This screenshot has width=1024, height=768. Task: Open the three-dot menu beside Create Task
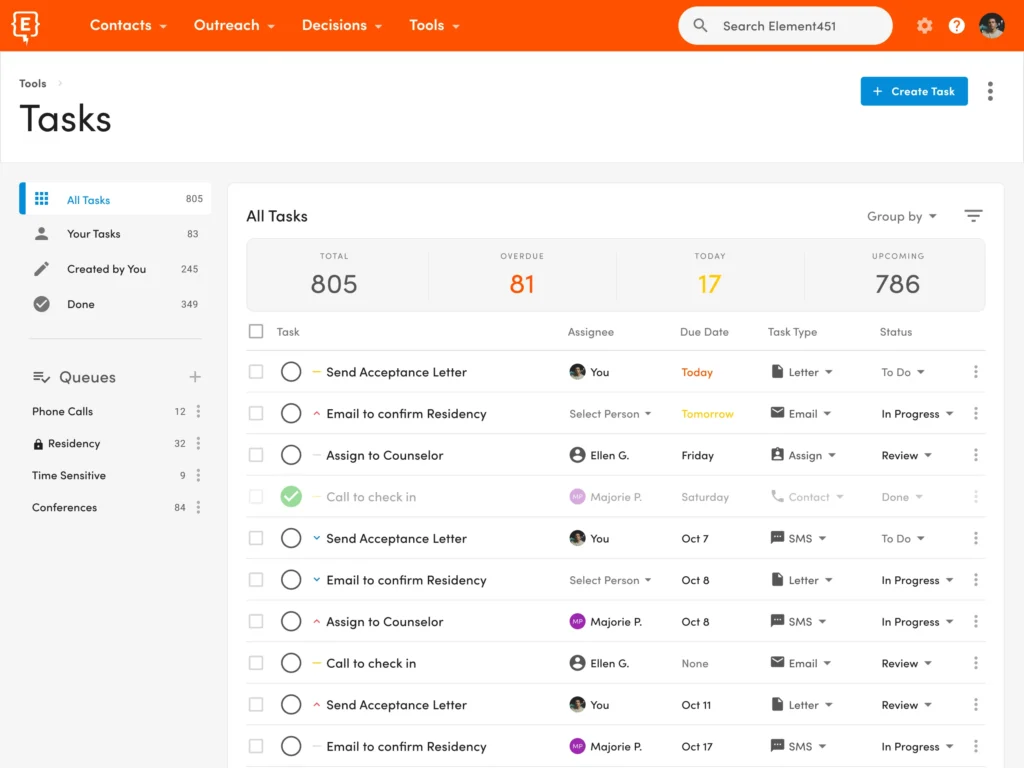[990, 91]
